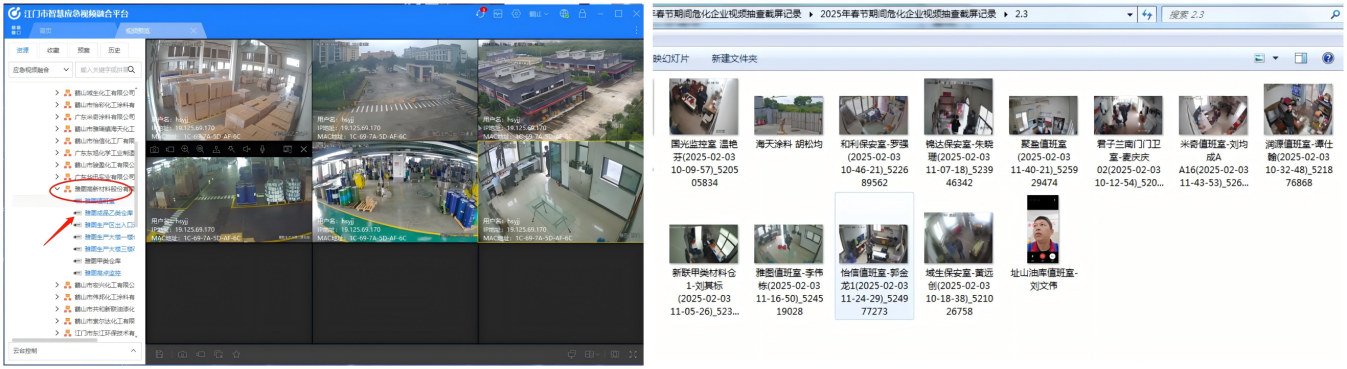Switch to the 收藏 tab
Viewport: 1347px width, 369px height.
point(54,49)
